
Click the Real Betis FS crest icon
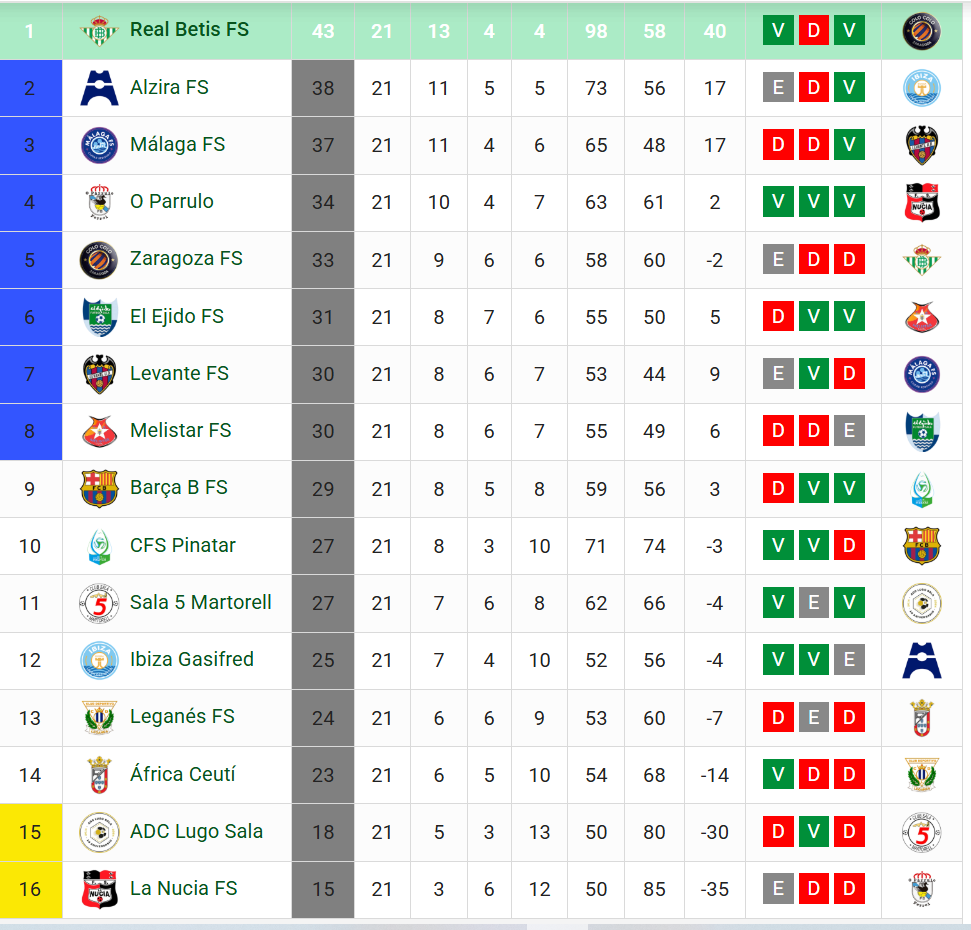click(99, 31)
